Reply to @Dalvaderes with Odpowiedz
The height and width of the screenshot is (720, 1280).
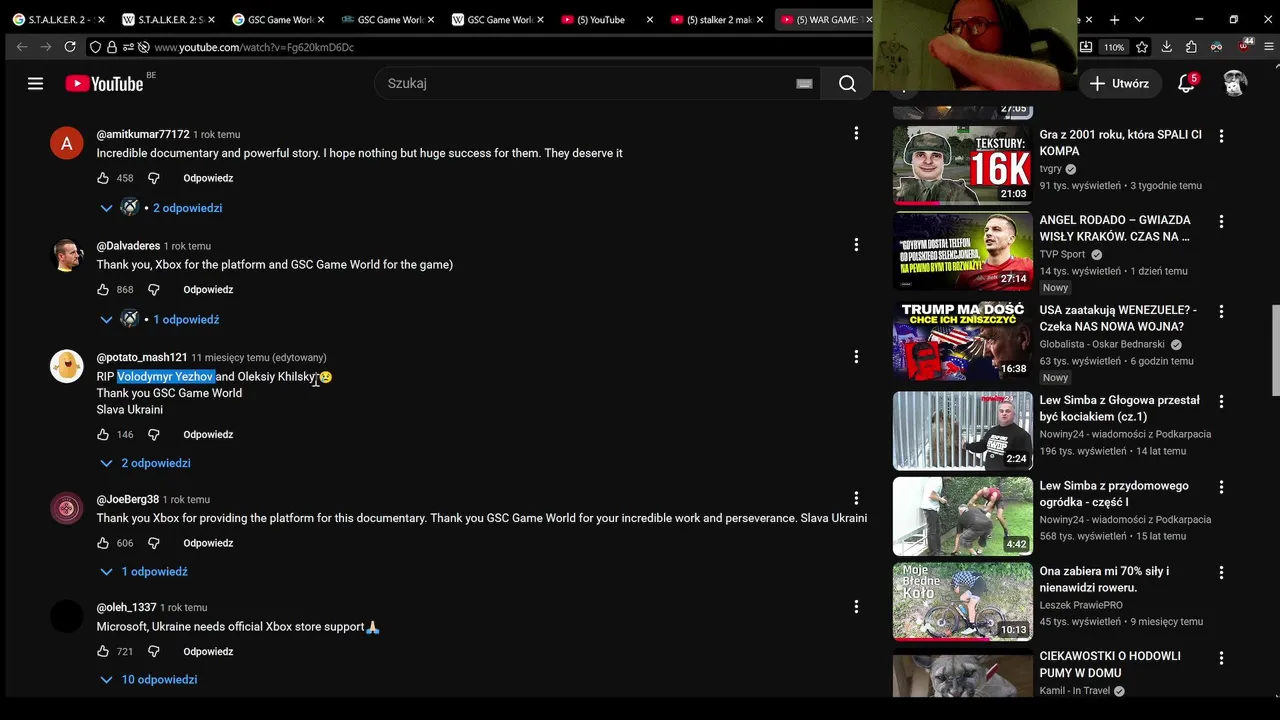pos(208,290)
